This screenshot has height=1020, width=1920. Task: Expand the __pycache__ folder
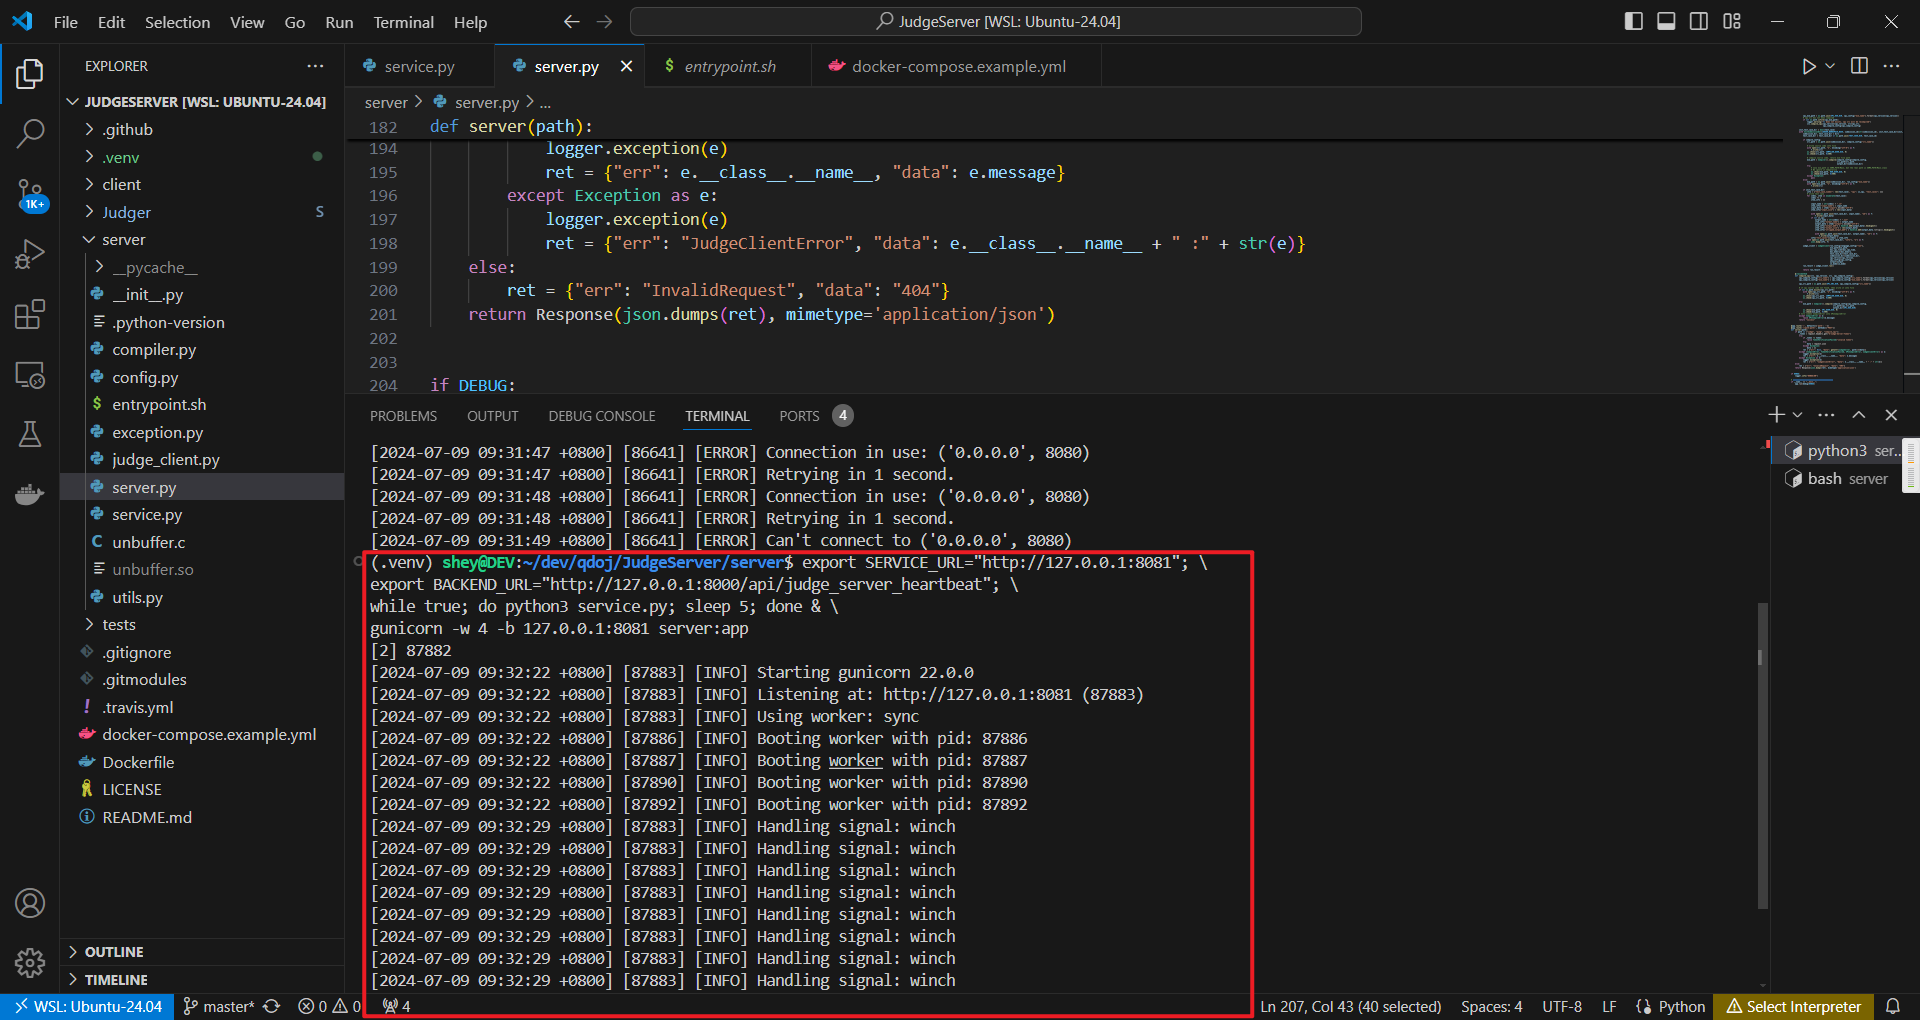pos(100,267)
